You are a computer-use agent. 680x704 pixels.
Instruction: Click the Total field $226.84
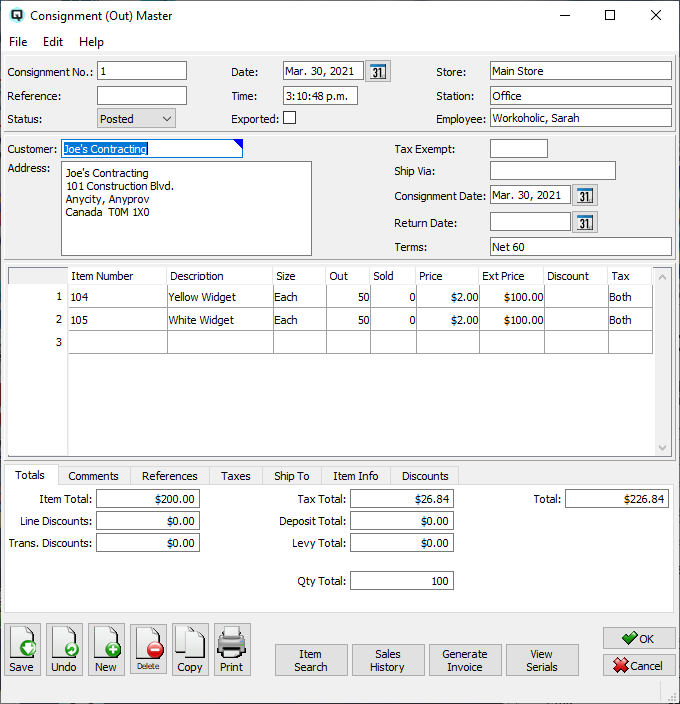[617, 499]
